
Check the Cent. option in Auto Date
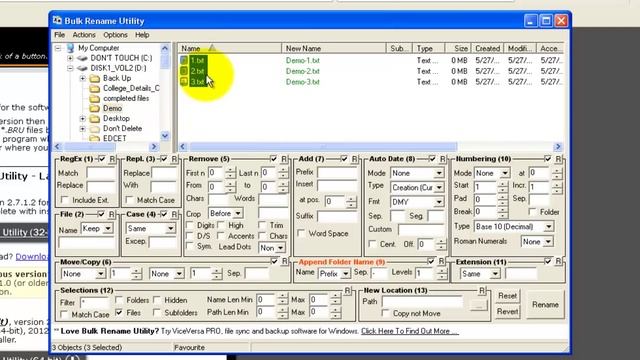pos(372,244)
